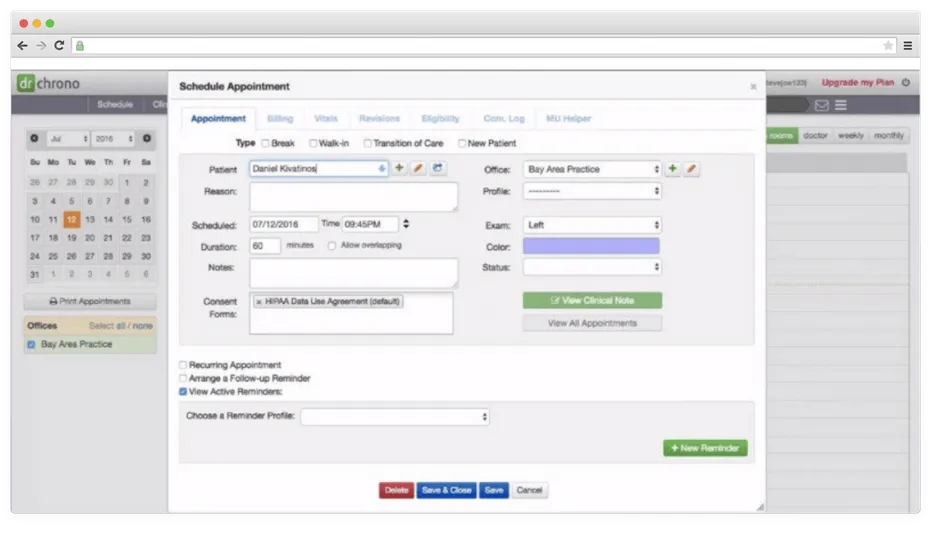Viewport: 933px width, 540px height.
Task: Click the Upgrade my Plan link
Action: point(857,83)
